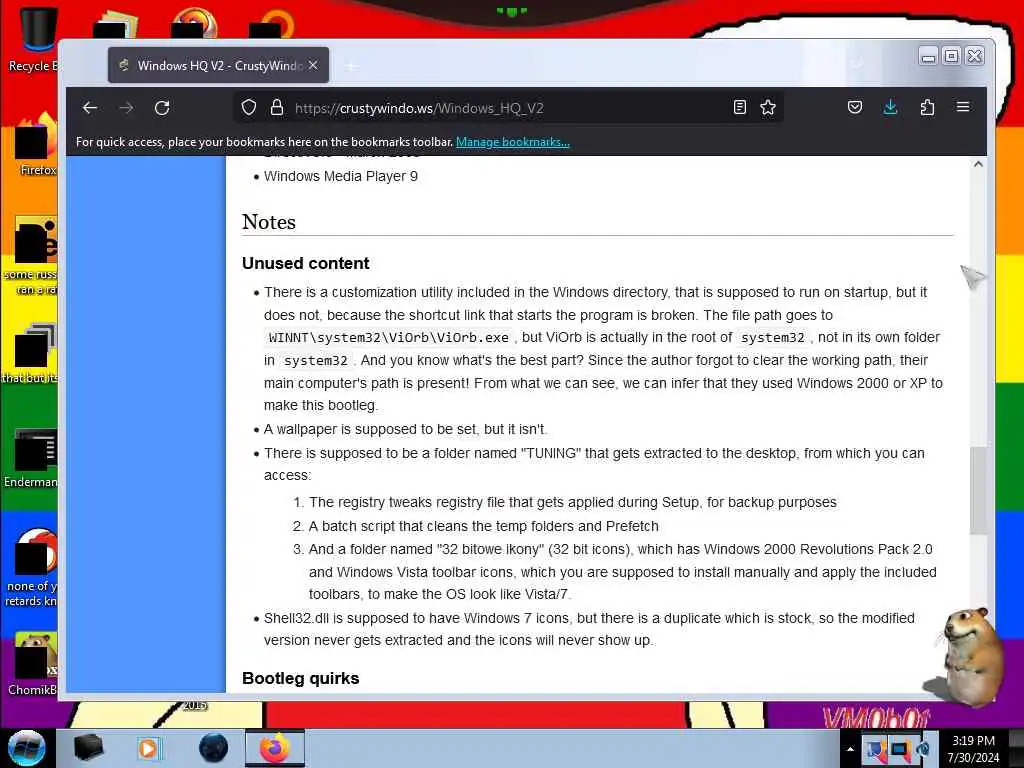Select the Firefox taskbar button

pos(274,748)
